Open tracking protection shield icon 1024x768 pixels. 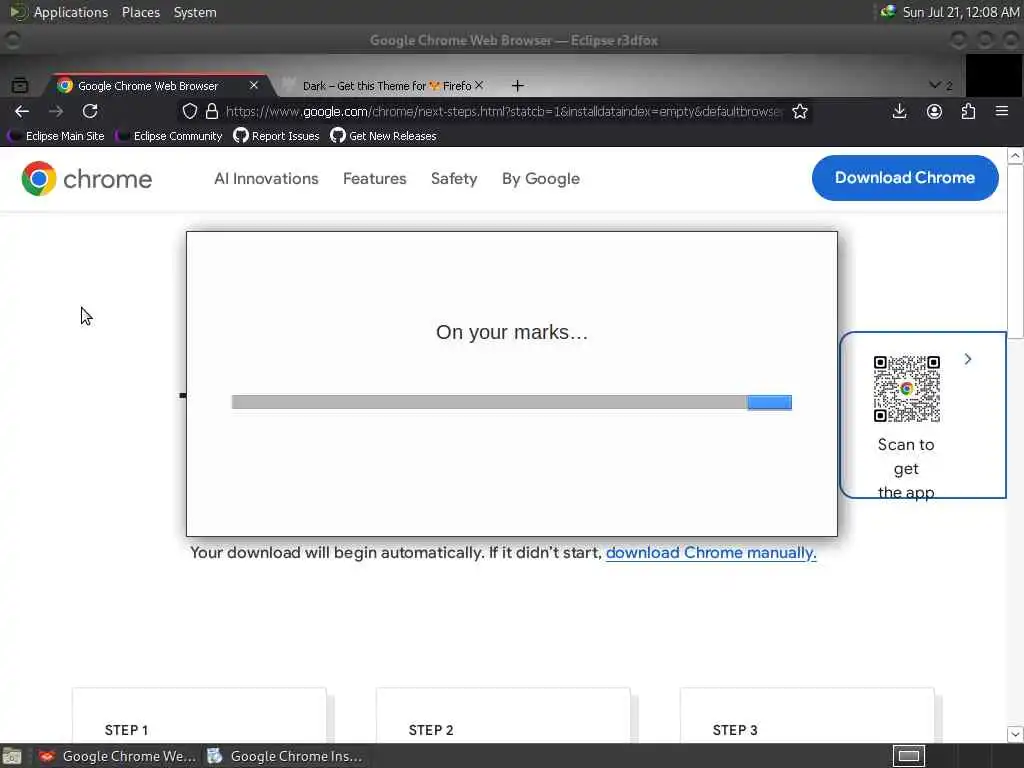click(189, 112)
